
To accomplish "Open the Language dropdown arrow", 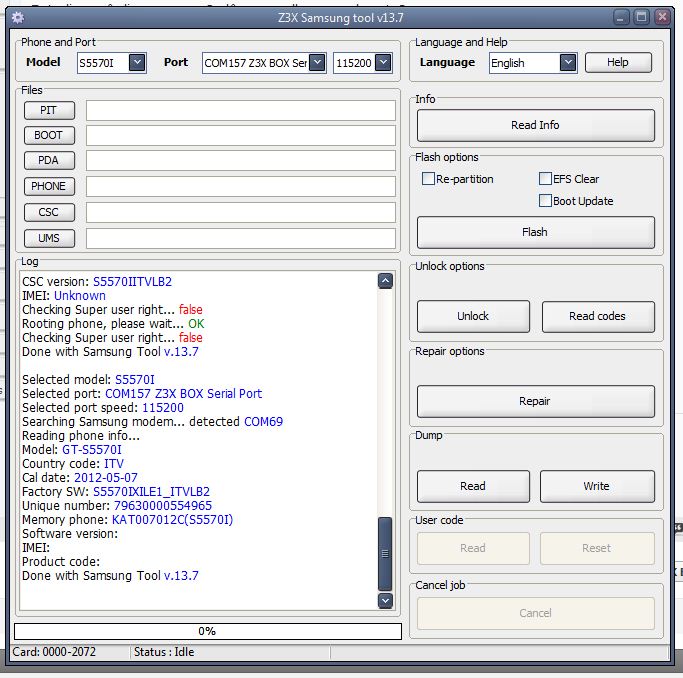I will click(568, 63).
